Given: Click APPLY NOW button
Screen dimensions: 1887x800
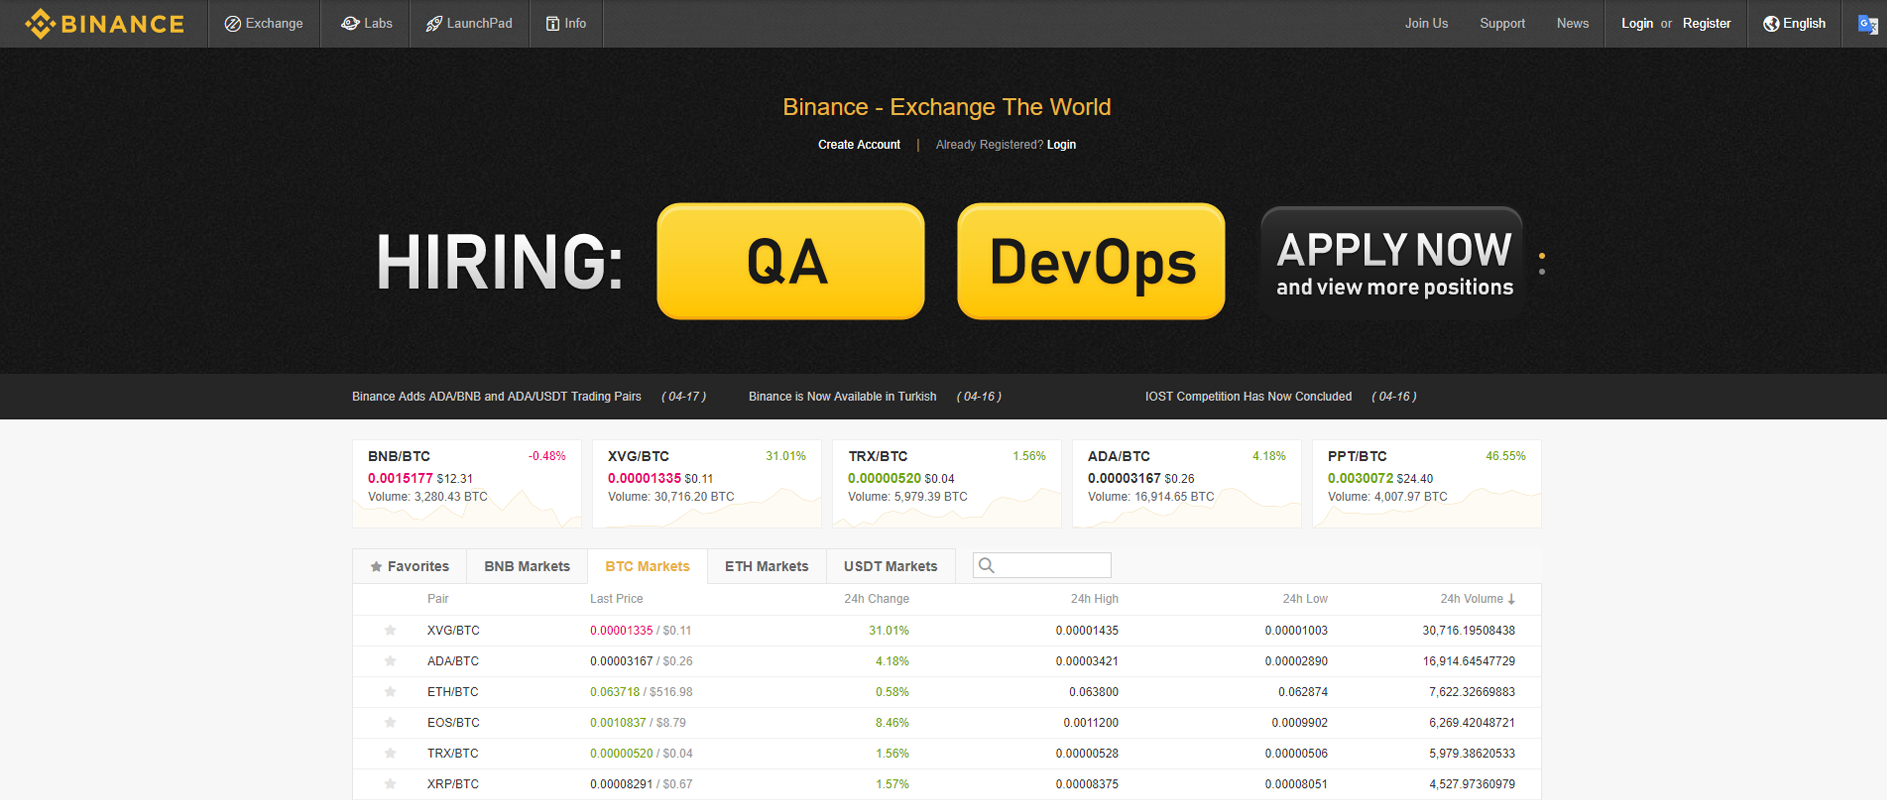Looking at the screenshot, I should click(x=1392, y=263).
